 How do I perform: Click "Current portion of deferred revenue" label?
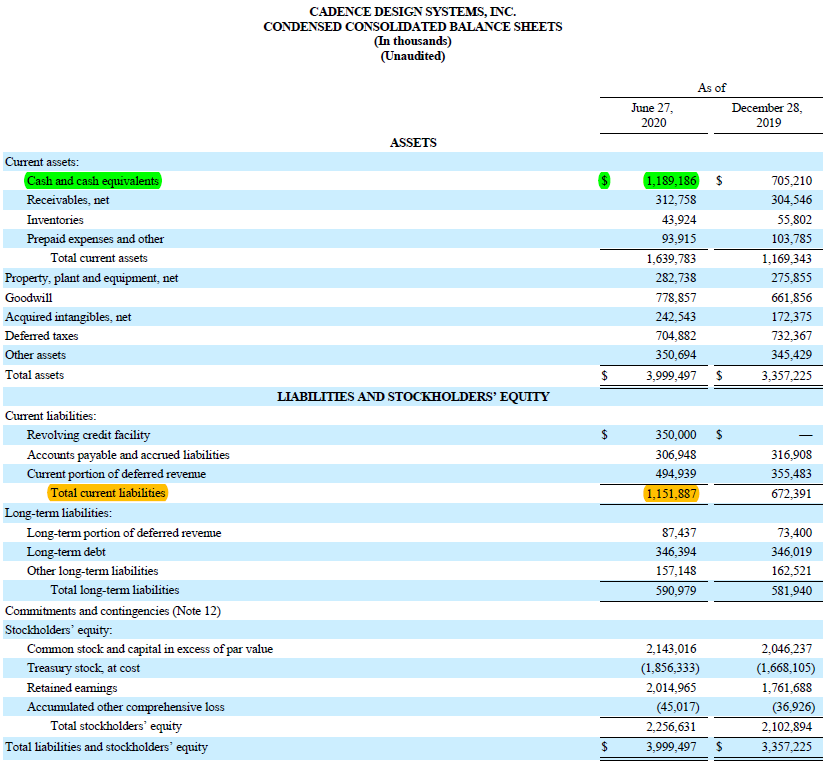coord(116,474)
